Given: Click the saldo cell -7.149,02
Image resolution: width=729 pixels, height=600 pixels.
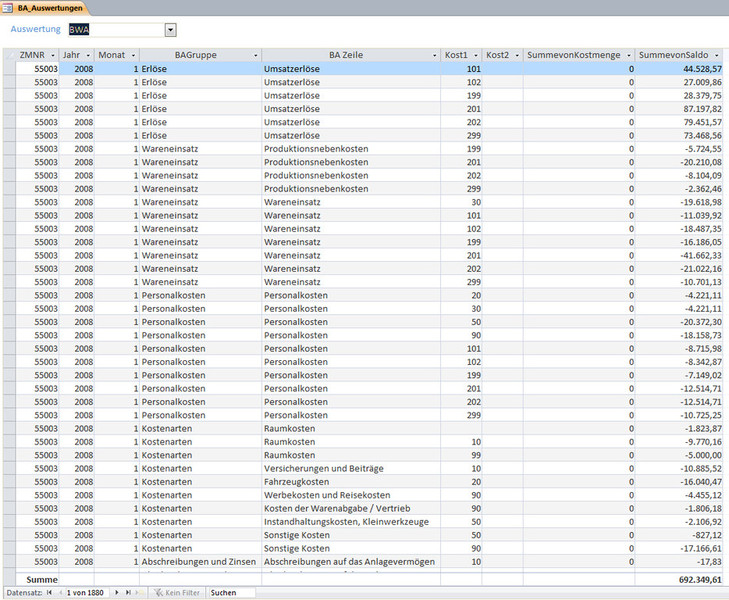Looking at the screenshot, I should [x=679, y=375].
